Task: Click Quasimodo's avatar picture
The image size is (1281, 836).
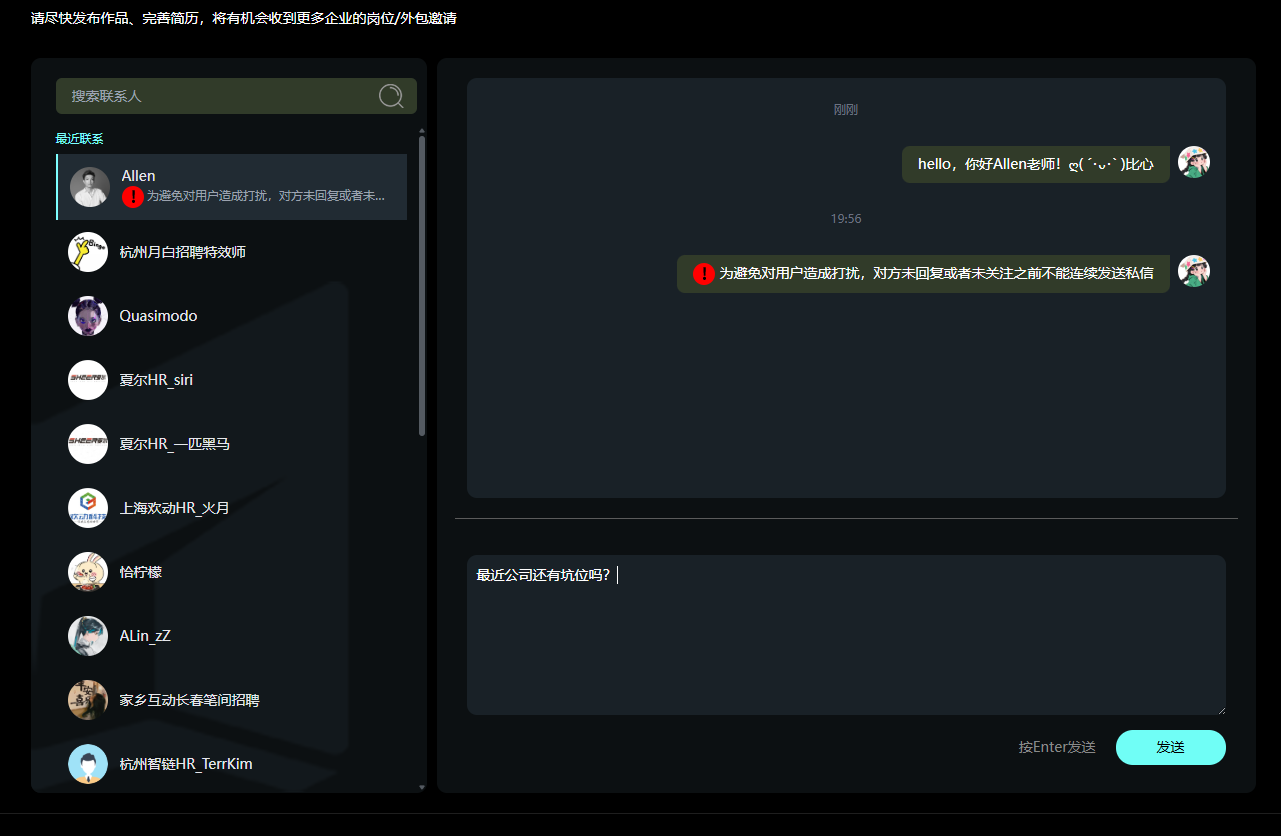Action: click(x=88, y=316)
